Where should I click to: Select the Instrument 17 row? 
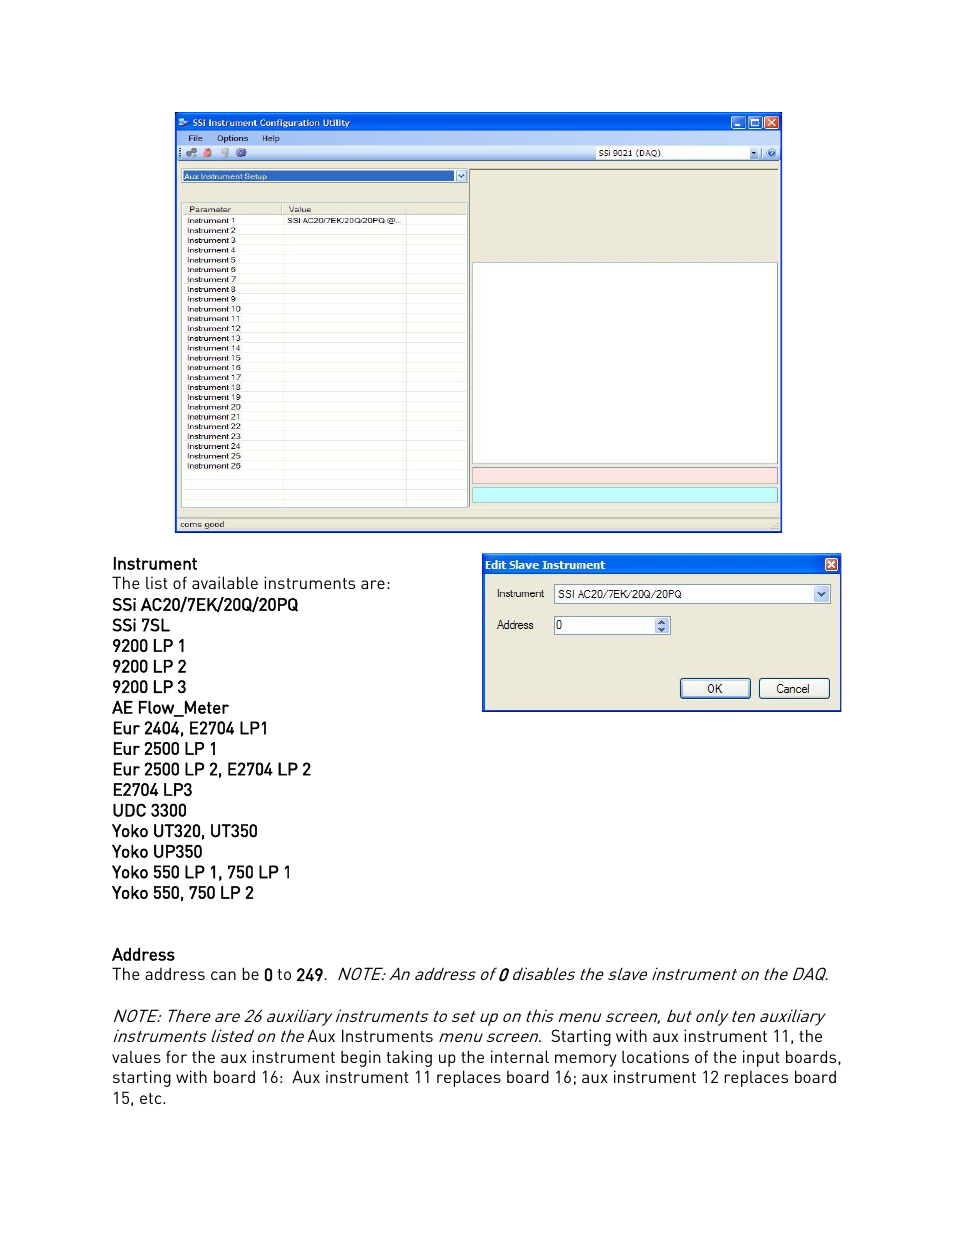tap(324, 377)
